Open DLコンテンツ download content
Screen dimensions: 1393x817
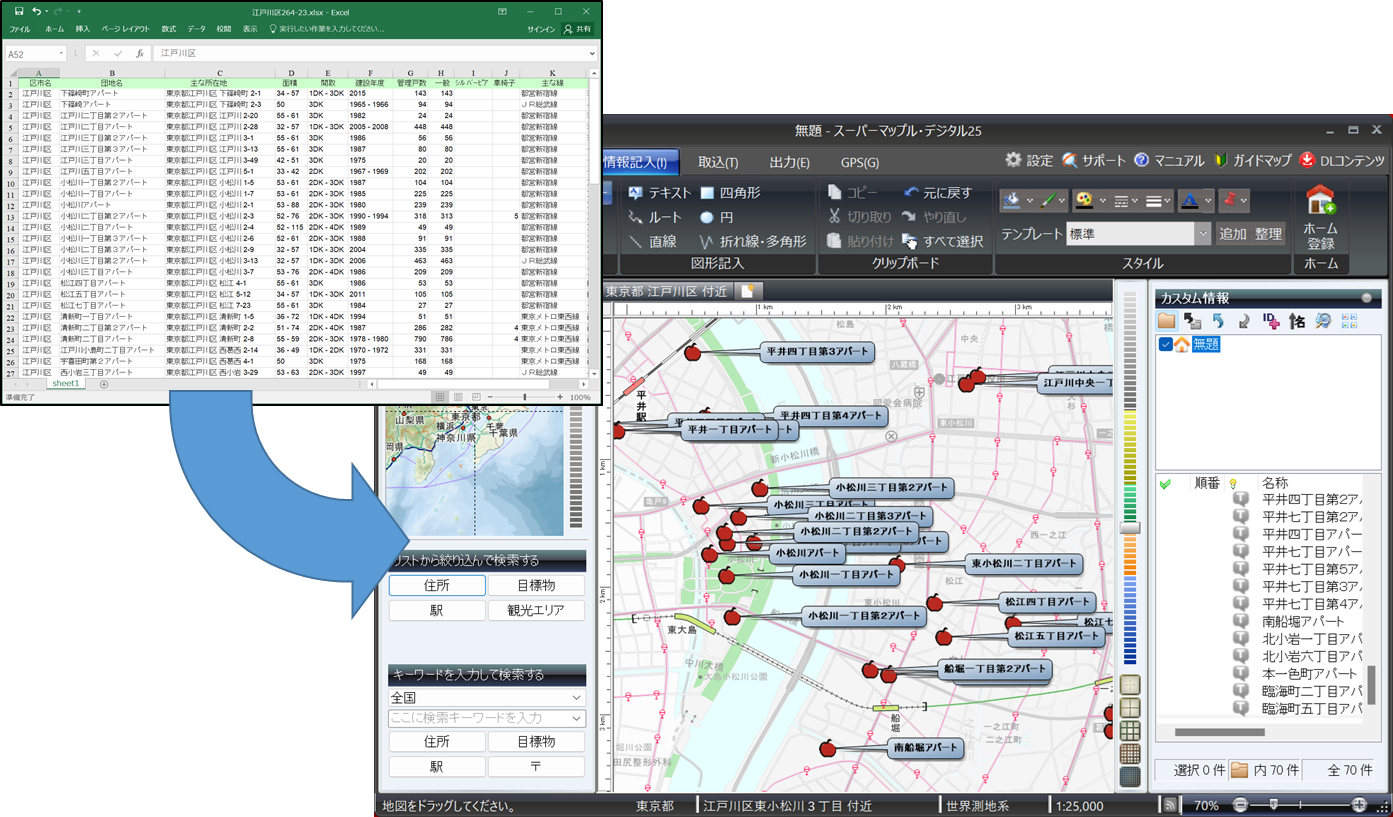point(1343,161)
